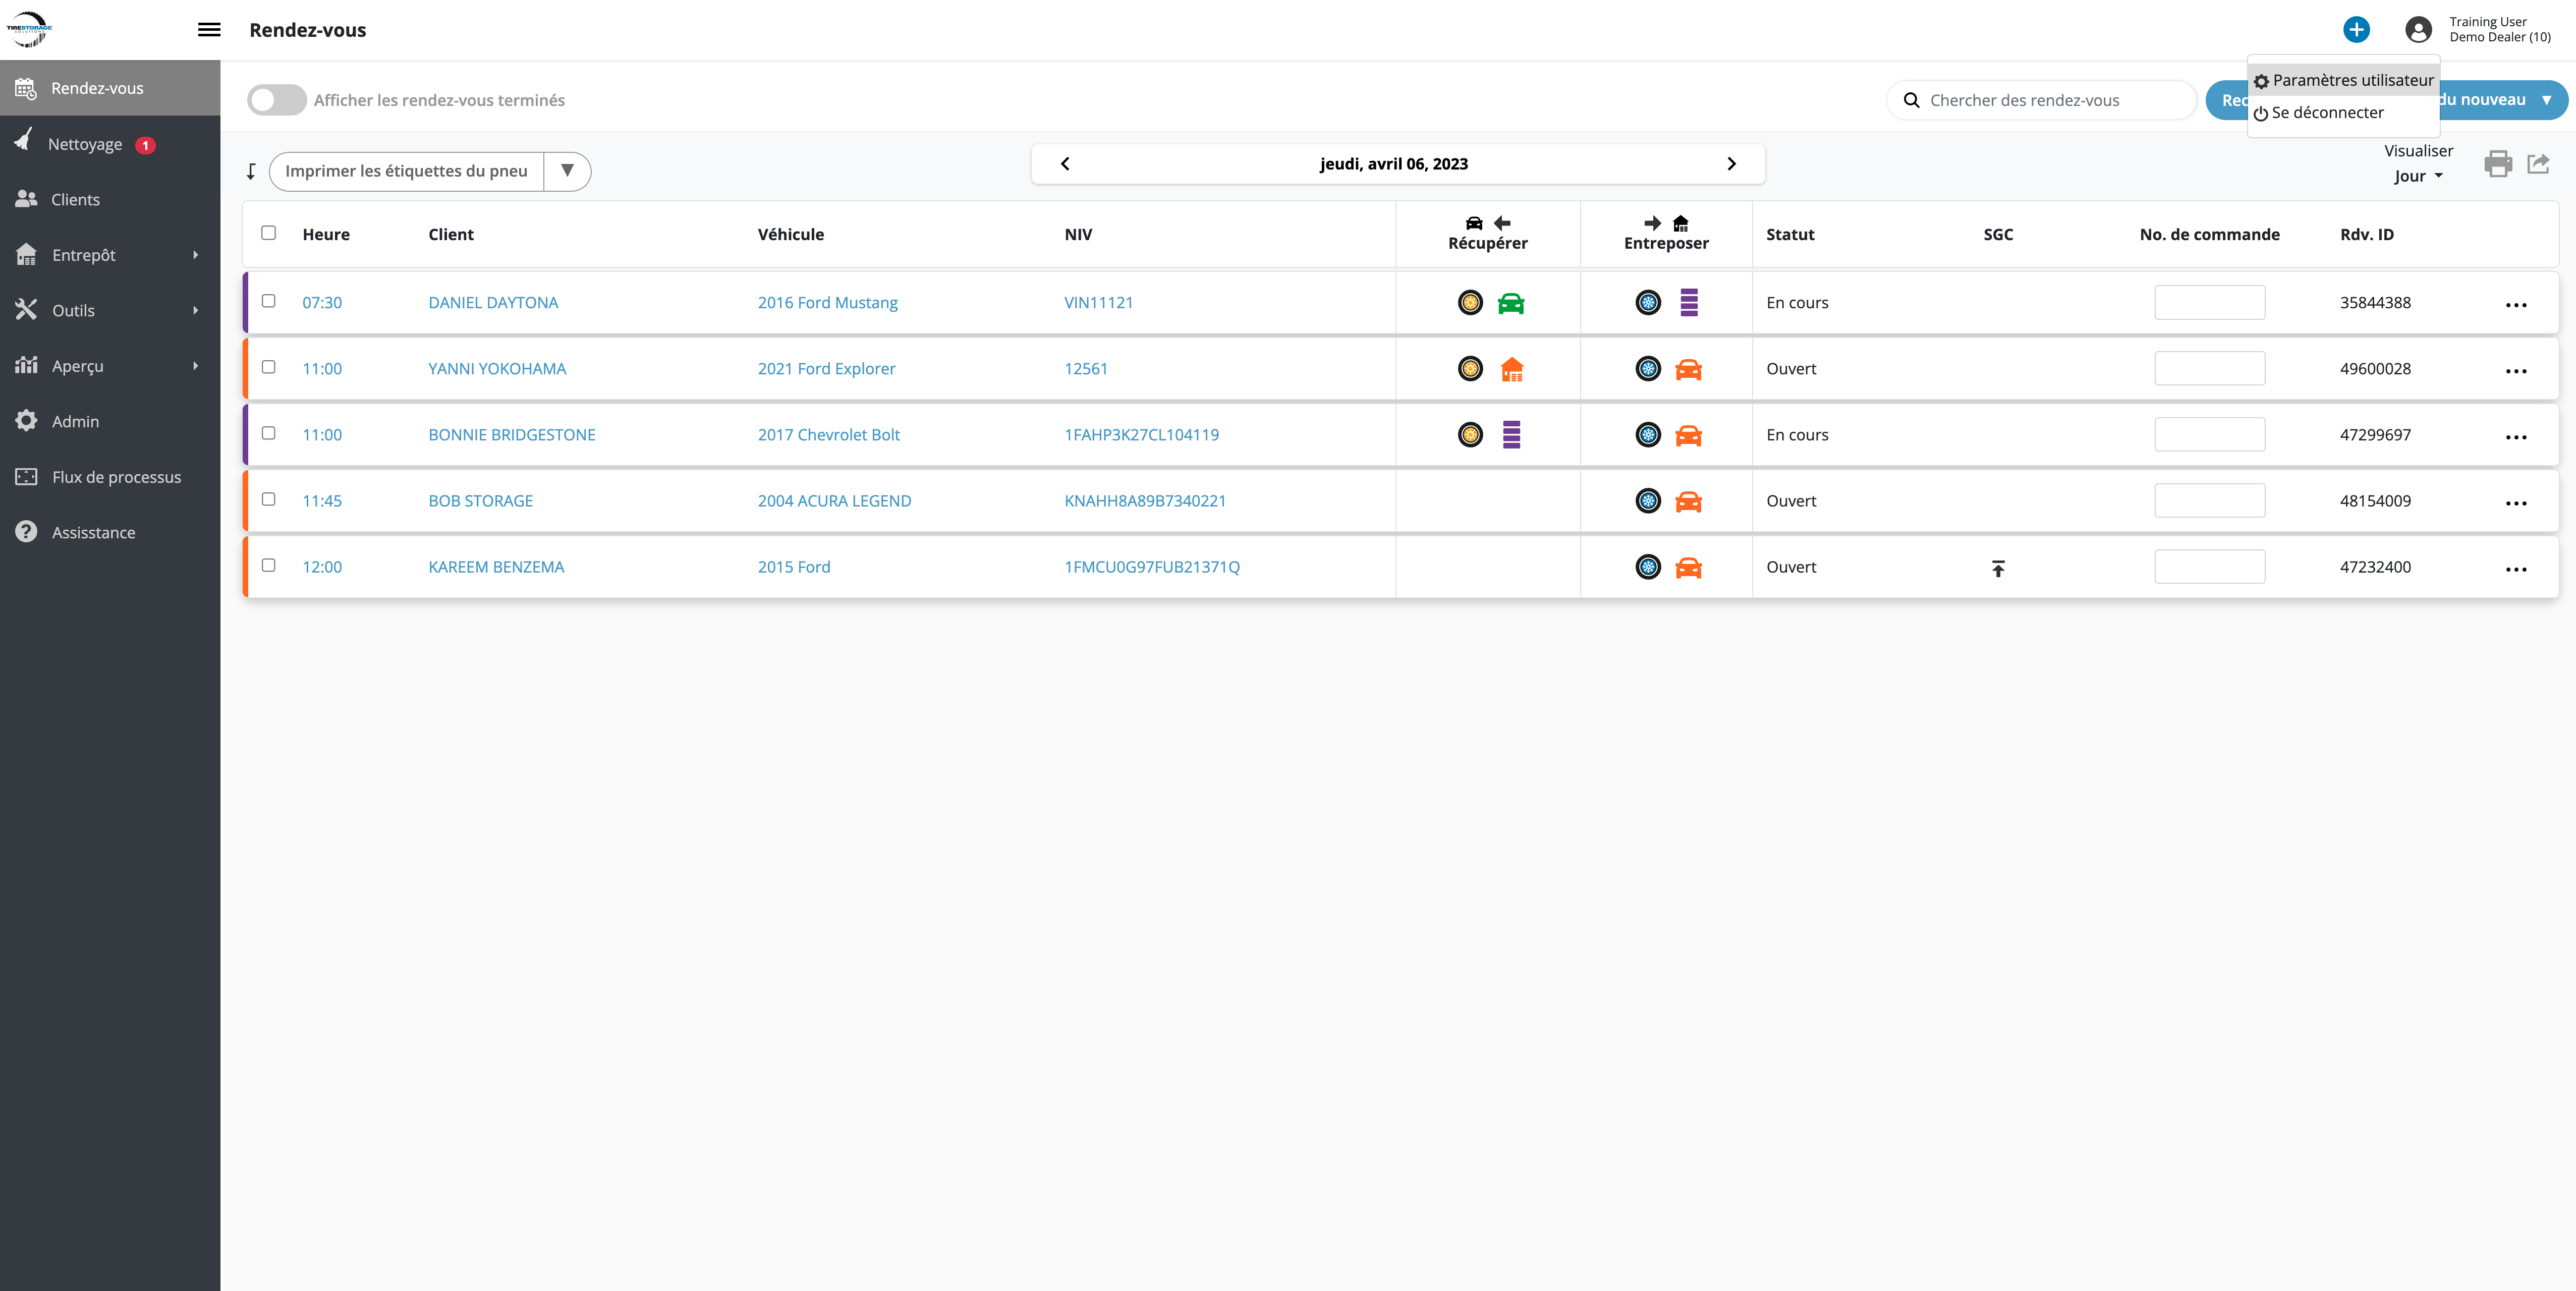Open the Jour view dropdown
Screen dimensions: 2576x1291
pyautogui.click(x=2417, y=177)
